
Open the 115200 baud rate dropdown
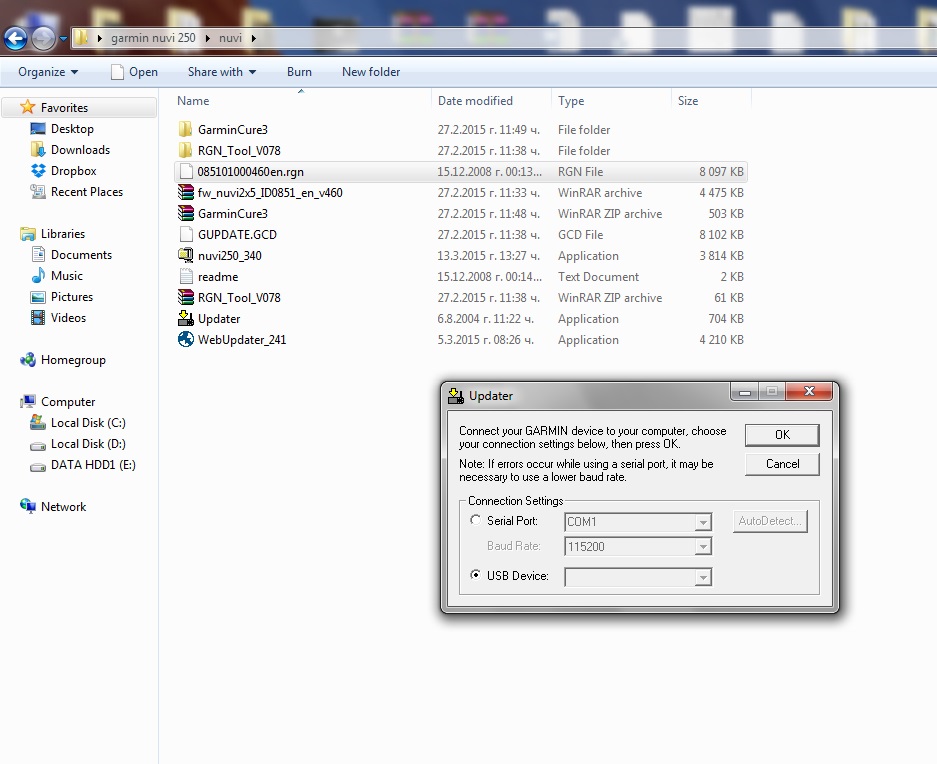click(703, 546)
